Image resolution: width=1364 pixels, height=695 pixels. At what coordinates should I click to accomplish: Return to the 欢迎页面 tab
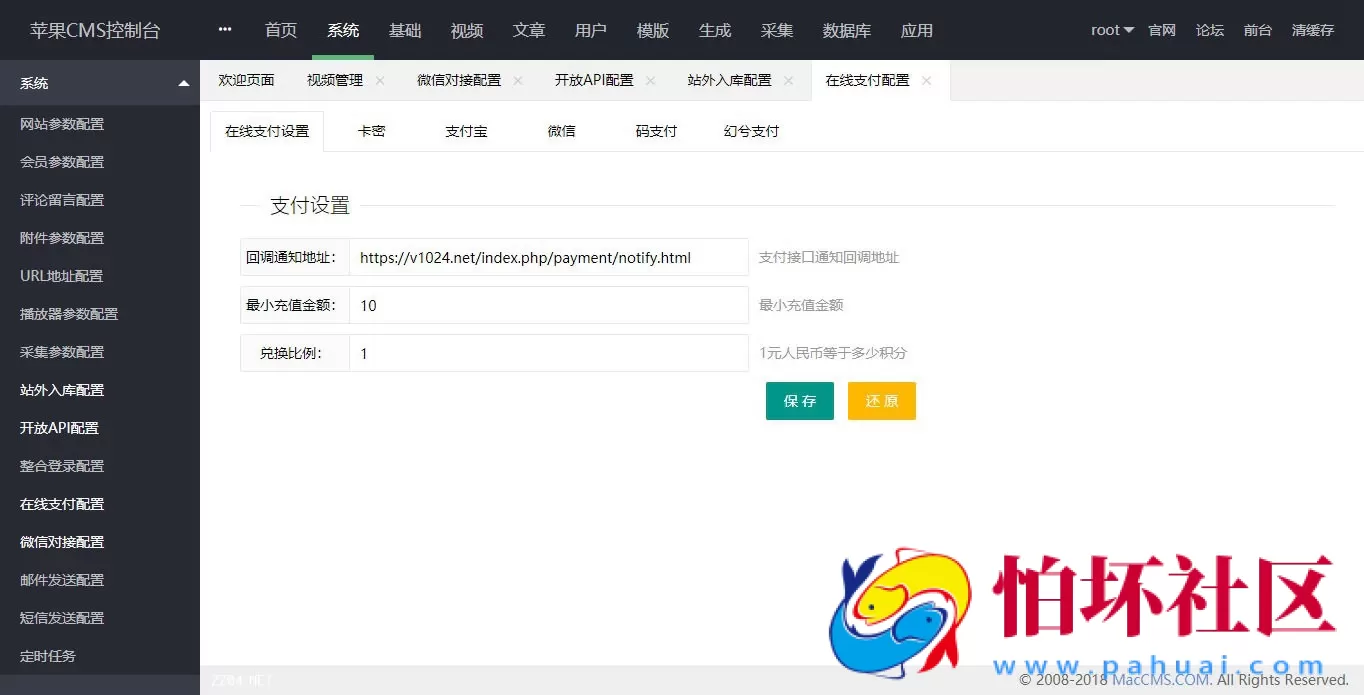point(246,80)
